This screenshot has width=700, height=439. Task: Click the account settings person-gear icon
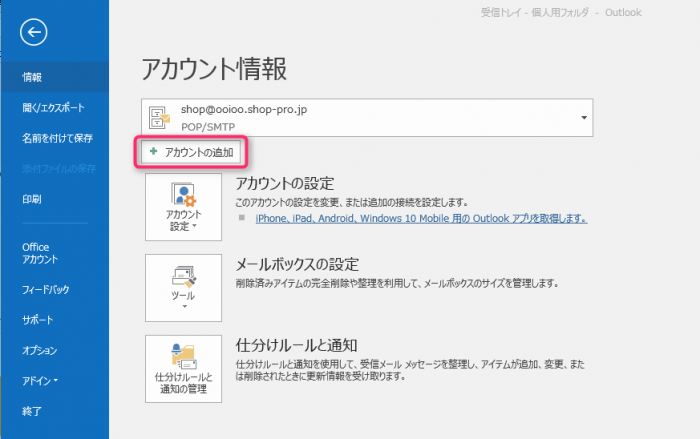tap(183, 194)
